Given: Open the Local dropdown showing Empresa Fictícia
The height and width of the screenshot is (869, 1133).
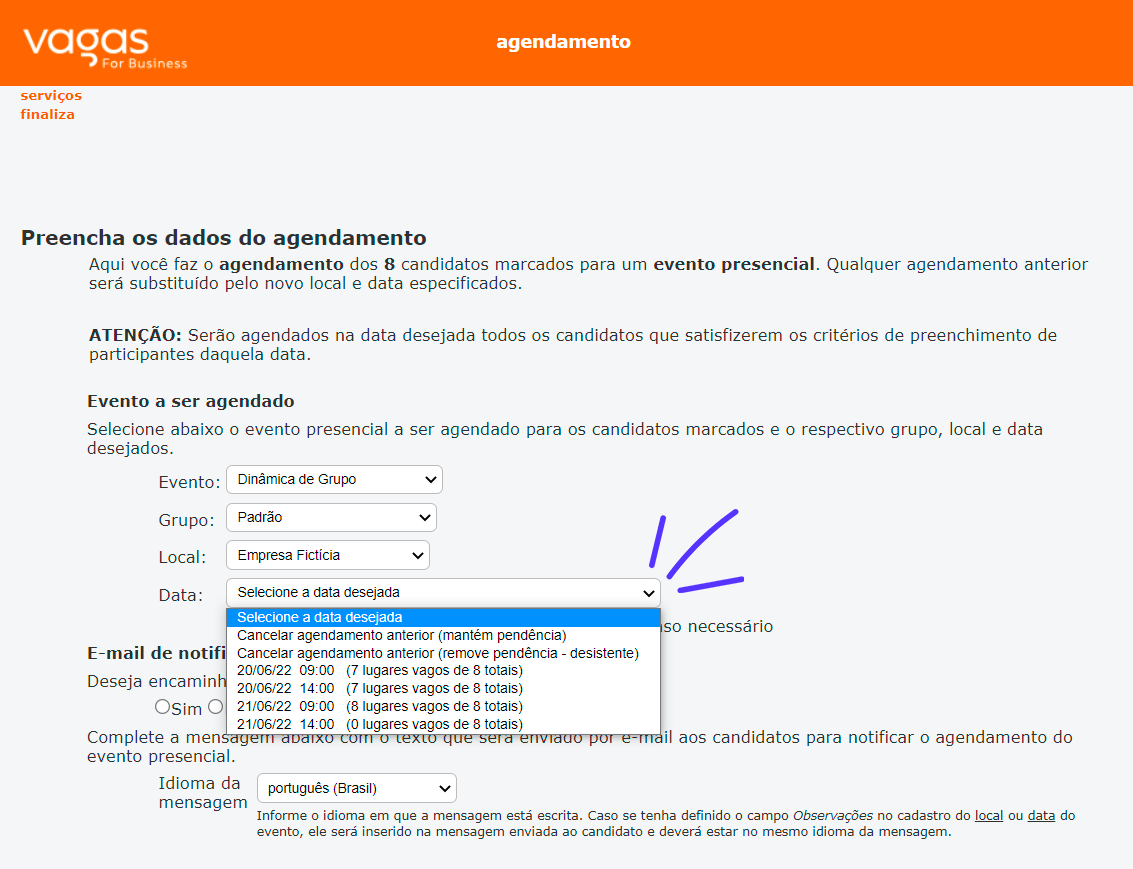Looking at the screenshot, I should click(x=327, y=555).
